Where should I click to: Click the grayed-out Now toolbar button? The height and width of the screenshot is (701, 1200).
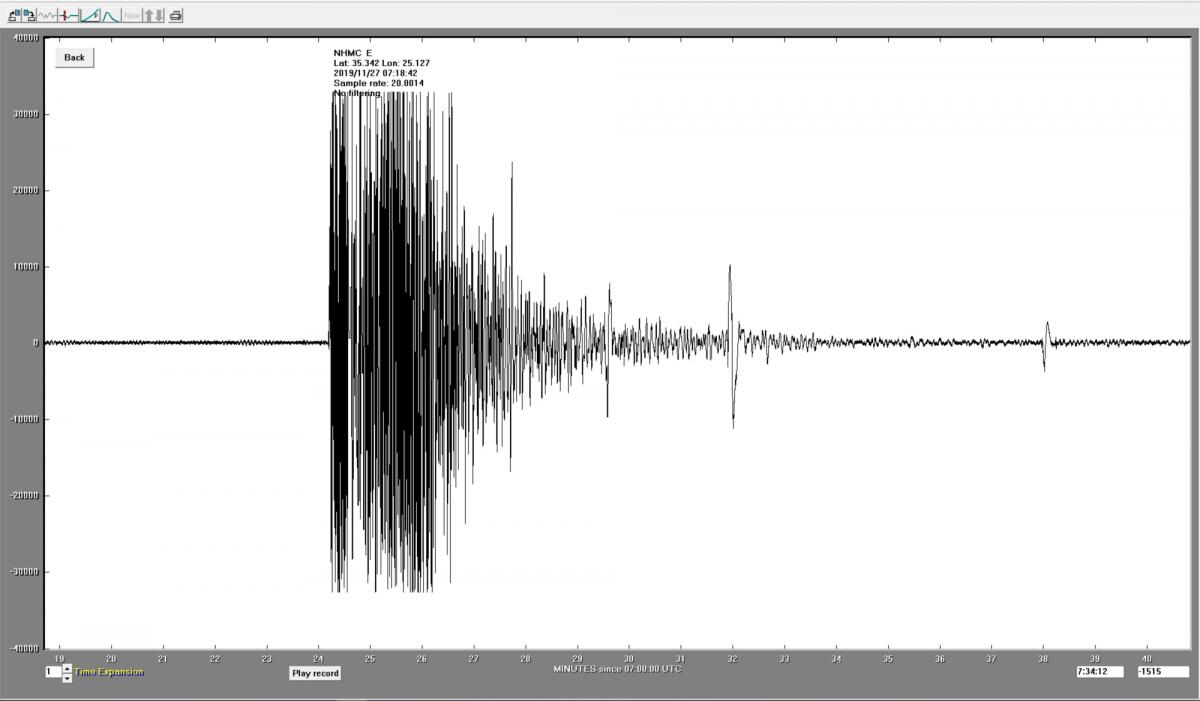click(132, 16)
